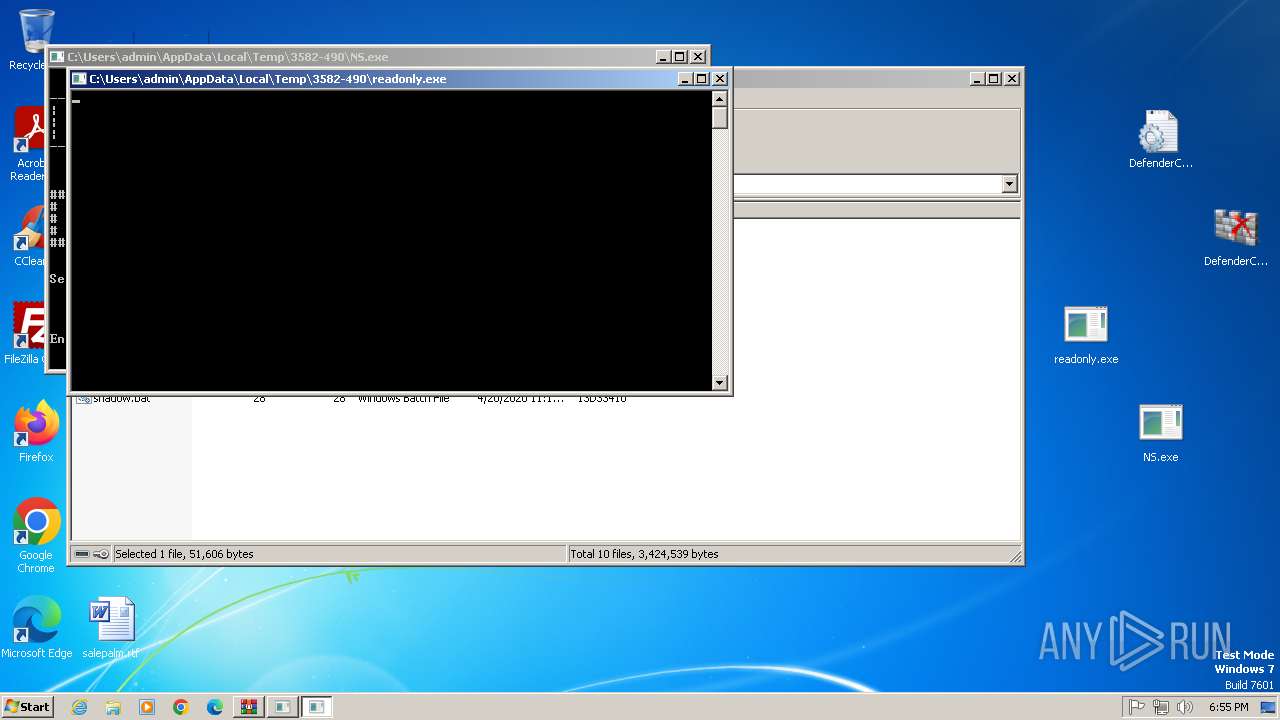The height and width of the screenshot is (720, 1280).
Task: Open Windows Media Player taskbar icon
Action: pos(147,707)
